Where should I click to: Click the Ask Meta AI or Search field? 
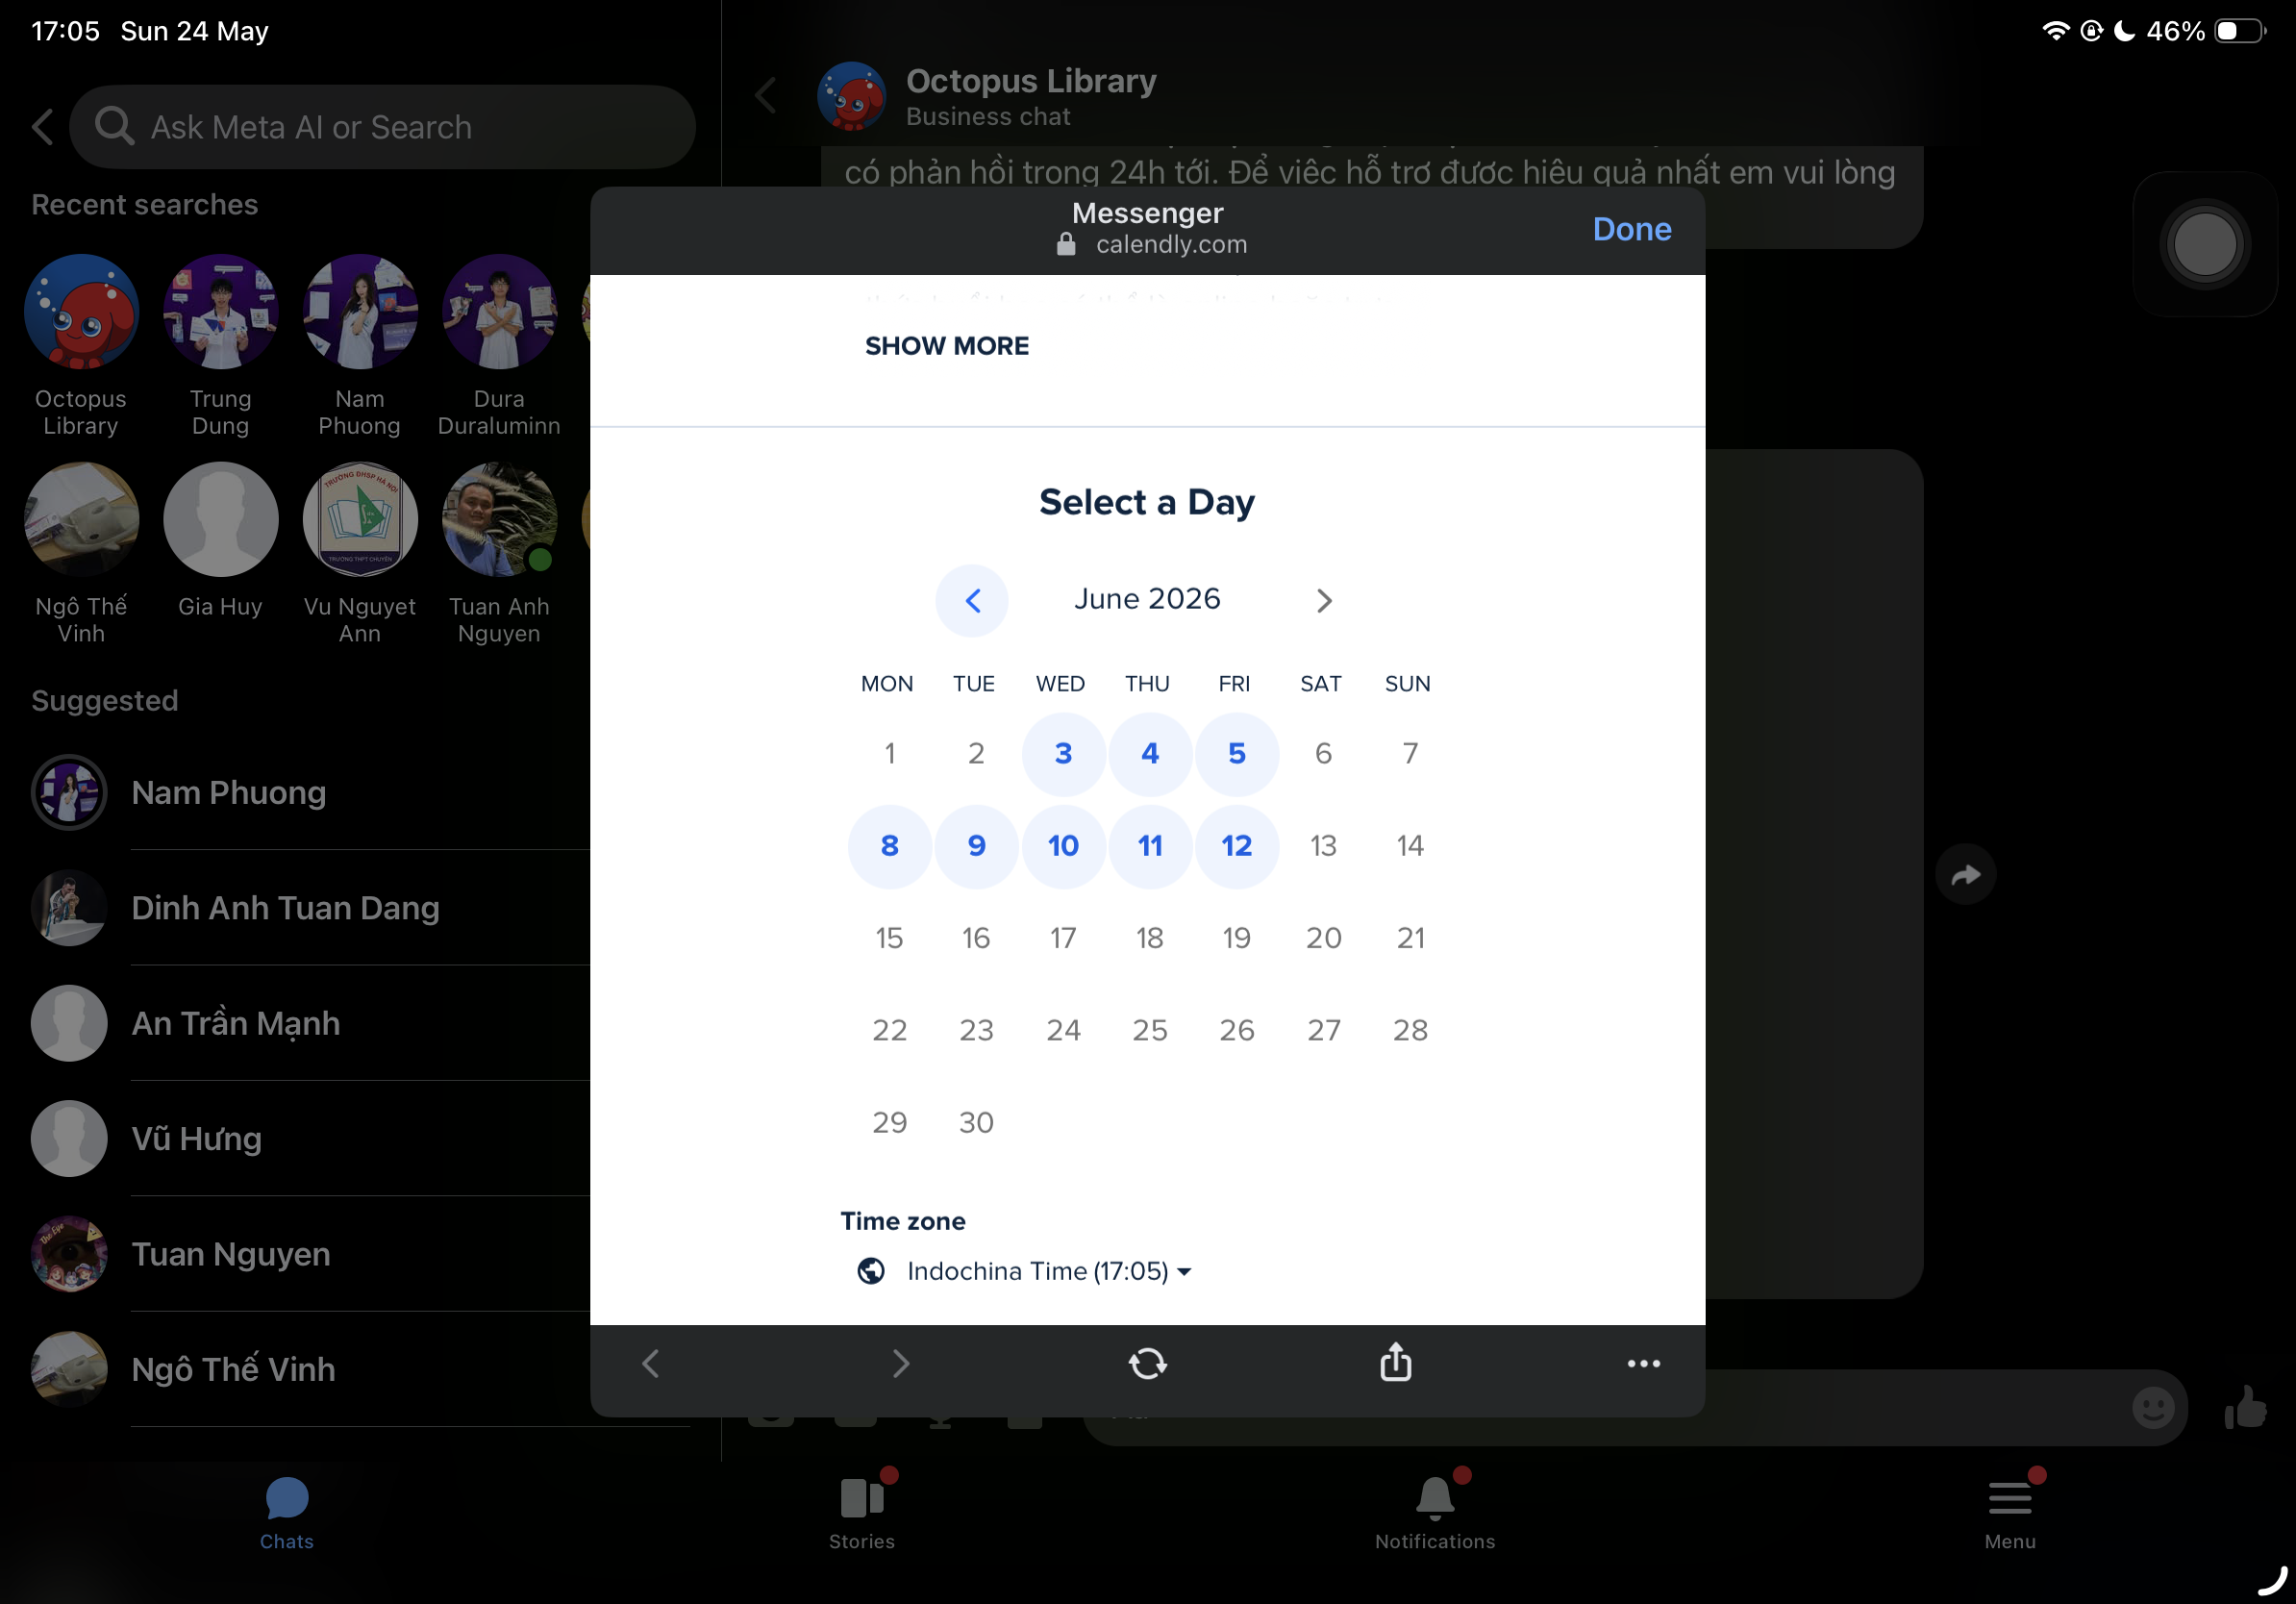pyautogui.click(x=382, y=127)
